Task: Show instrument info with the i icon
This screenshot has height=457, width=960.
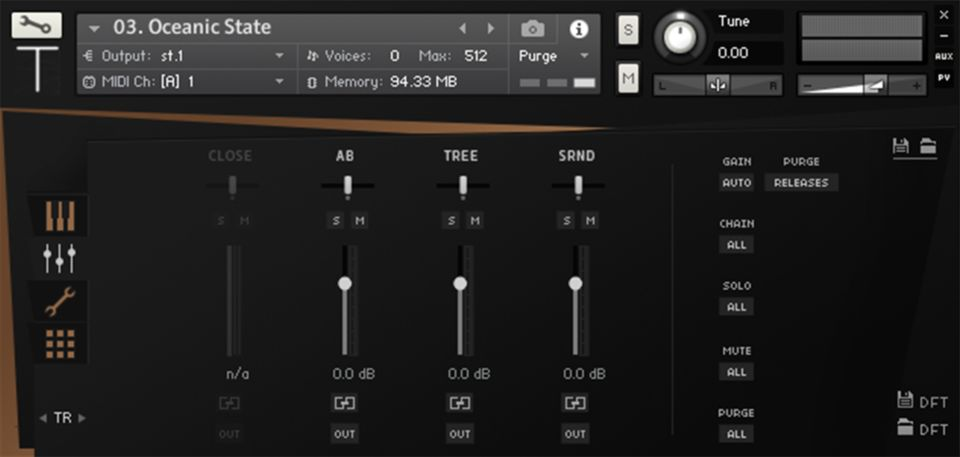Action: [x=578, y=29]
